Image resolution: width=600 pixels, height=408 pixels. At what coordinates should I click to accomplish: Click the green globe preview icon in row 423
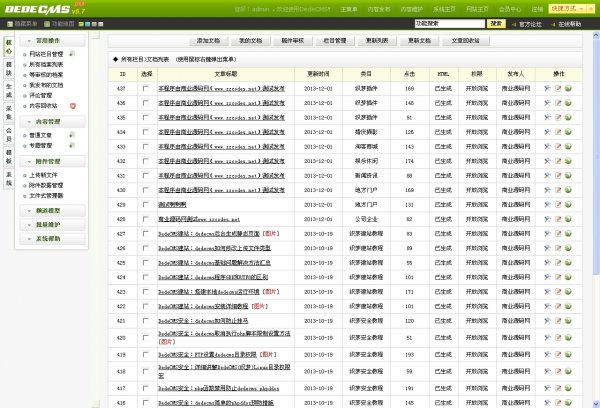[568, 292]
